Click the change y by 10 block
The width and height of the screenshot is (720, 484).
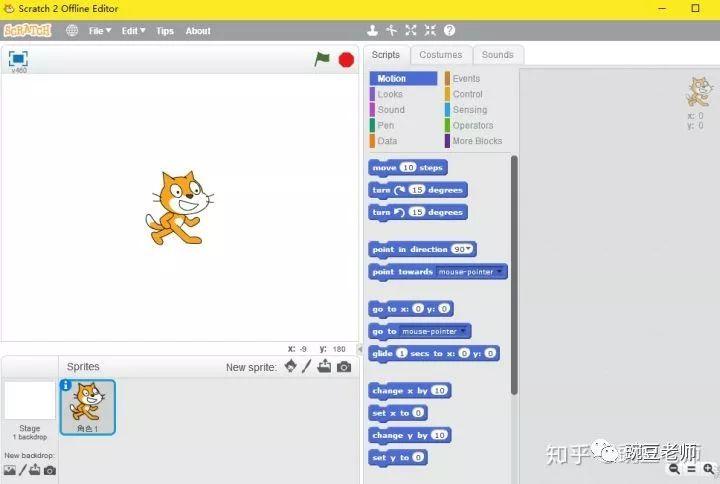pos(410,435)
